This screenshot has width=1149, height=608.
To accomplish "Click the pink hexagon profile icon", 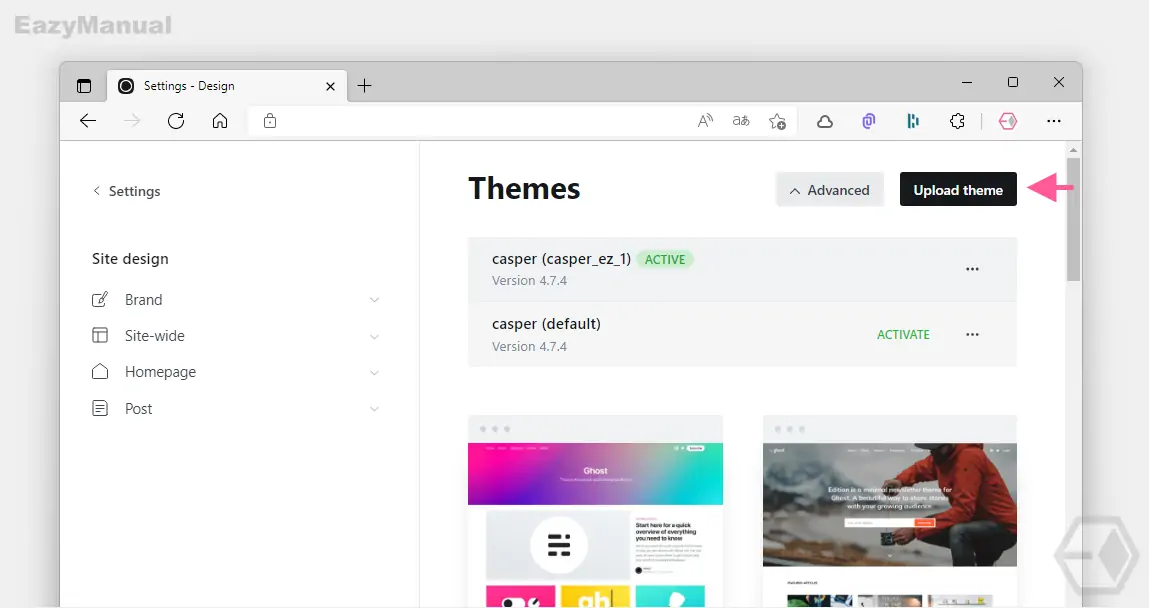I will tap(1008, 121).
